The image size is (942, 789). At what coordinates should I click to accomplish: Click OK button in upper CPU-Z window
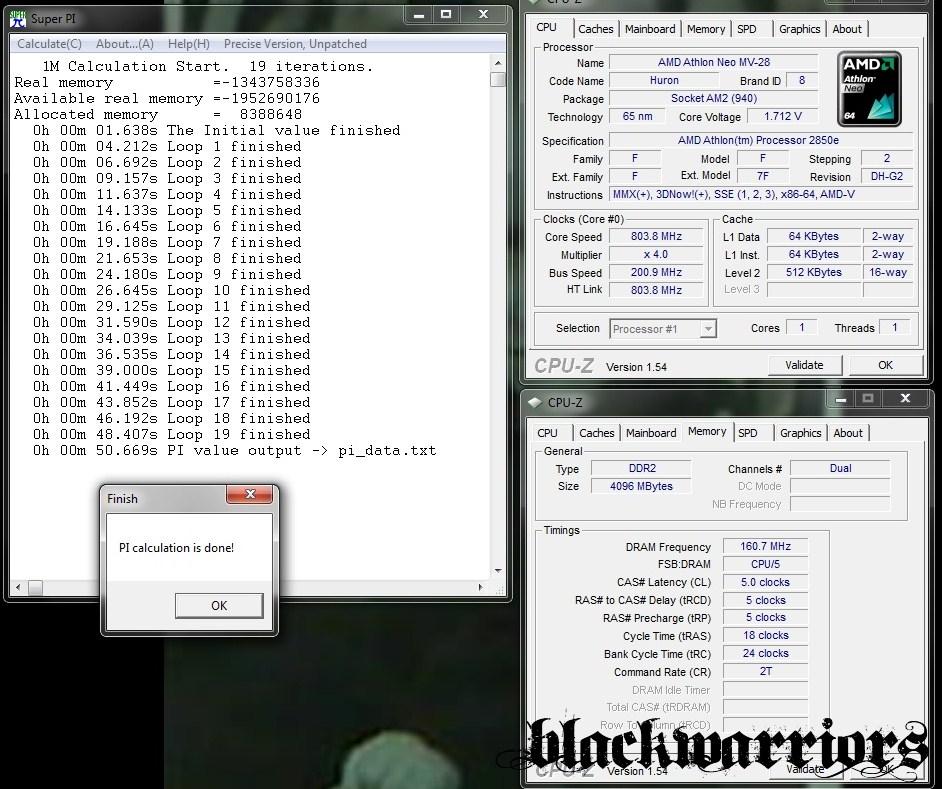(886, 365)
